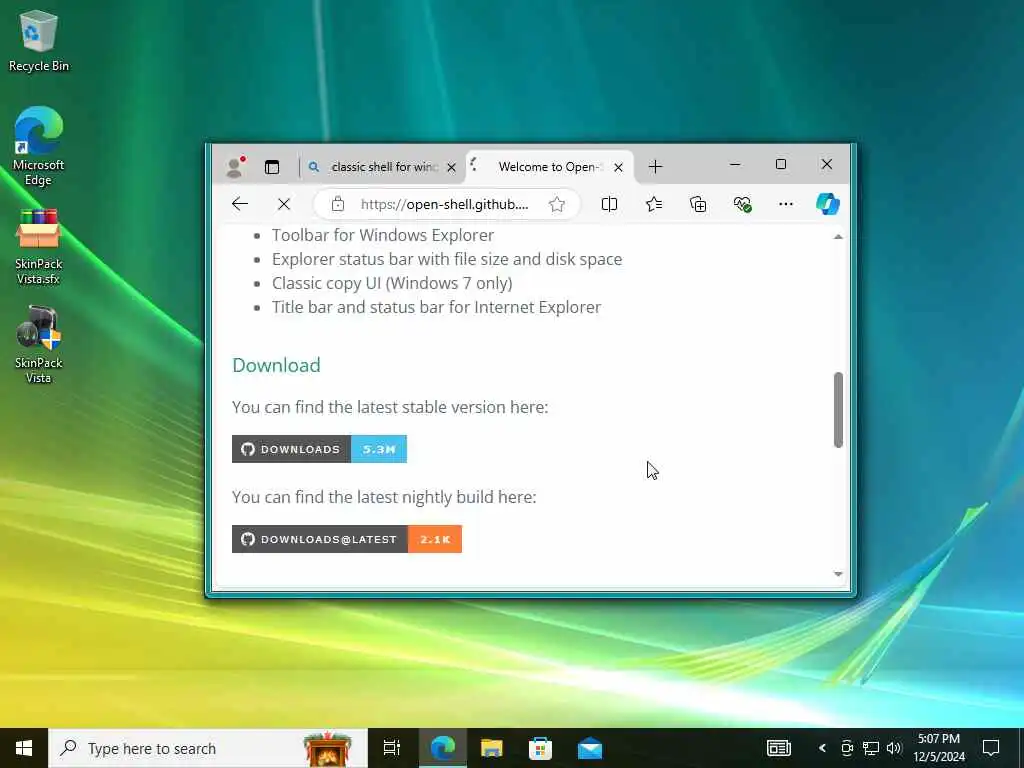
Task: Click the vertical scrollbar thumb
Action: (838, 410)
